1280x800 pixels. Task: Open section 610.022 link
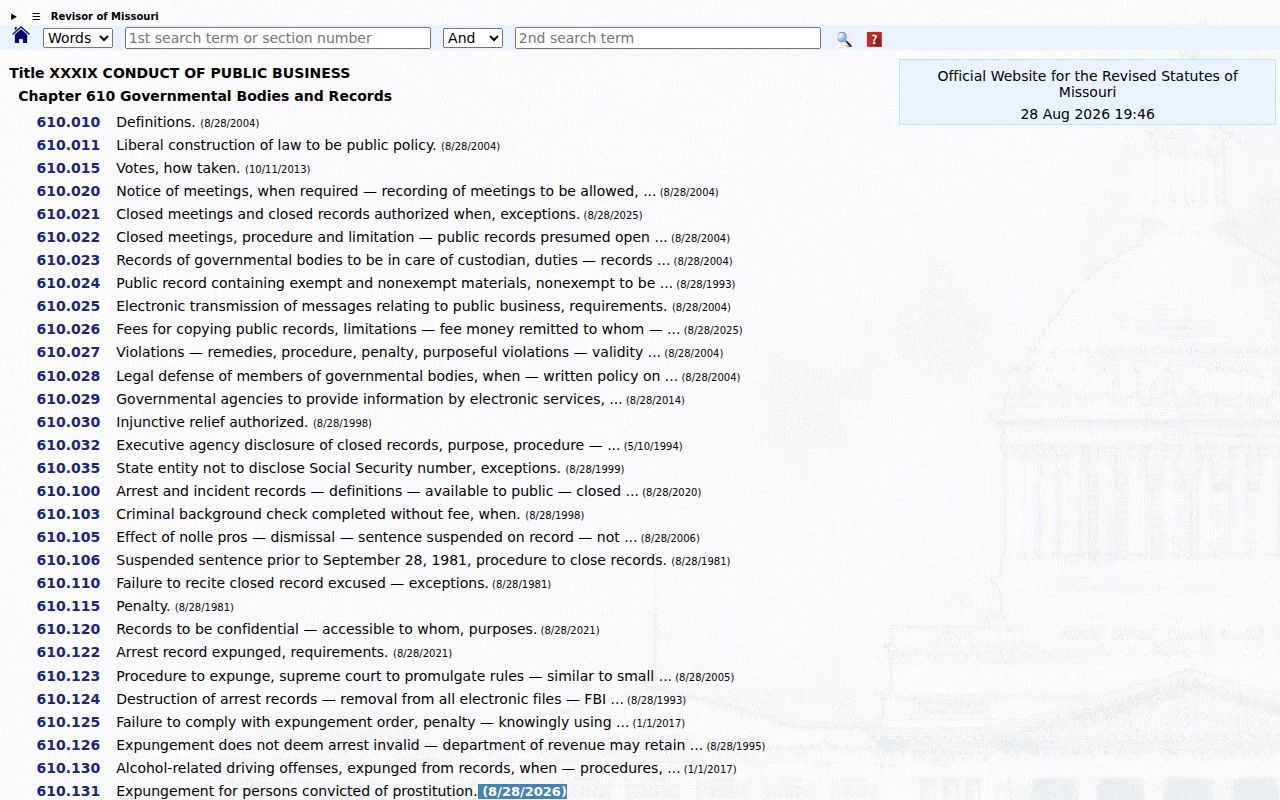click(x=69, y=237)
